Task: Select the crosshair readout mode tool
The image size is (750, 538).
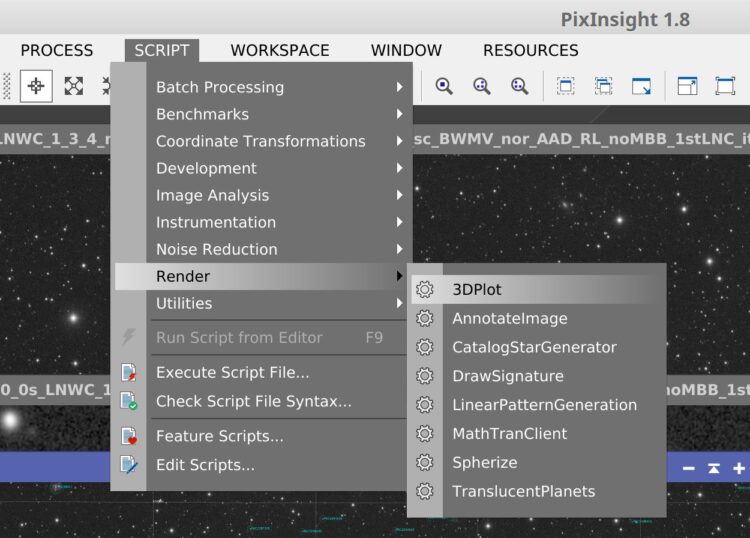Action: 36,86
